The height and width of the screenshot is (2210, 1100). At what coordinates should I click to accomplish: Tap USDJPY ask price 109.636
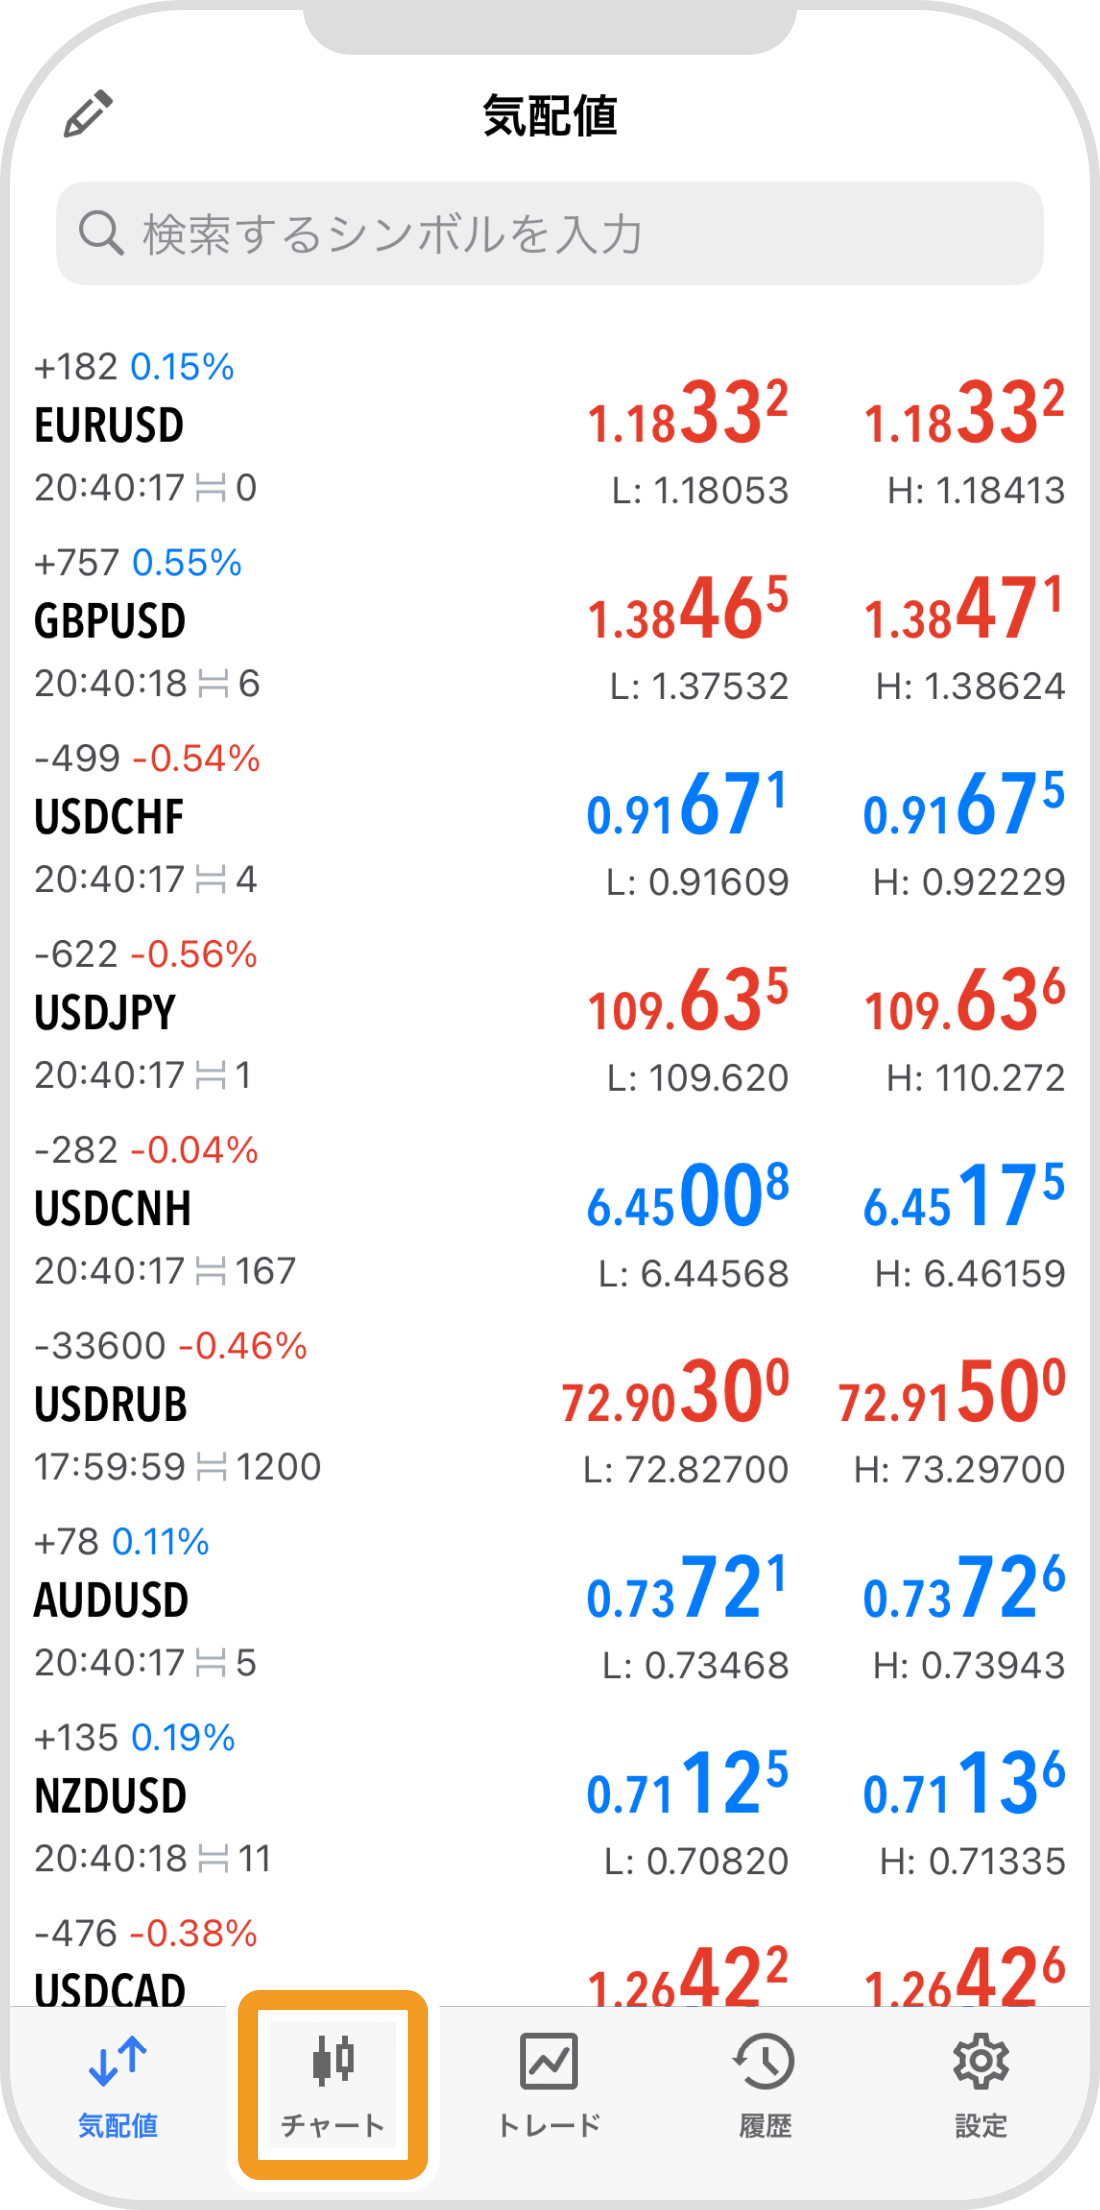point(965,1000)
